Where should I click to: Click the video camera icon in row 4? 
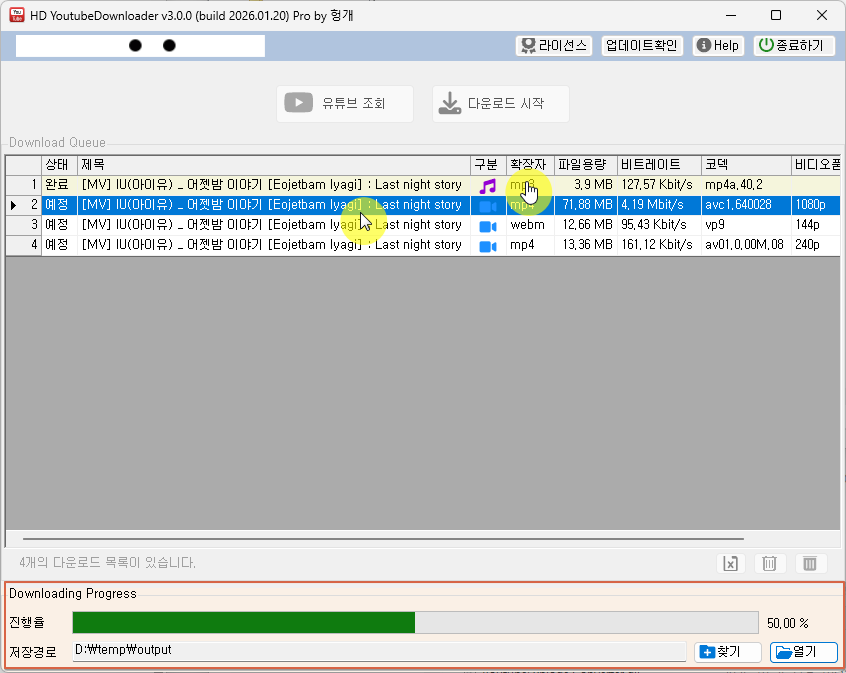488,246
